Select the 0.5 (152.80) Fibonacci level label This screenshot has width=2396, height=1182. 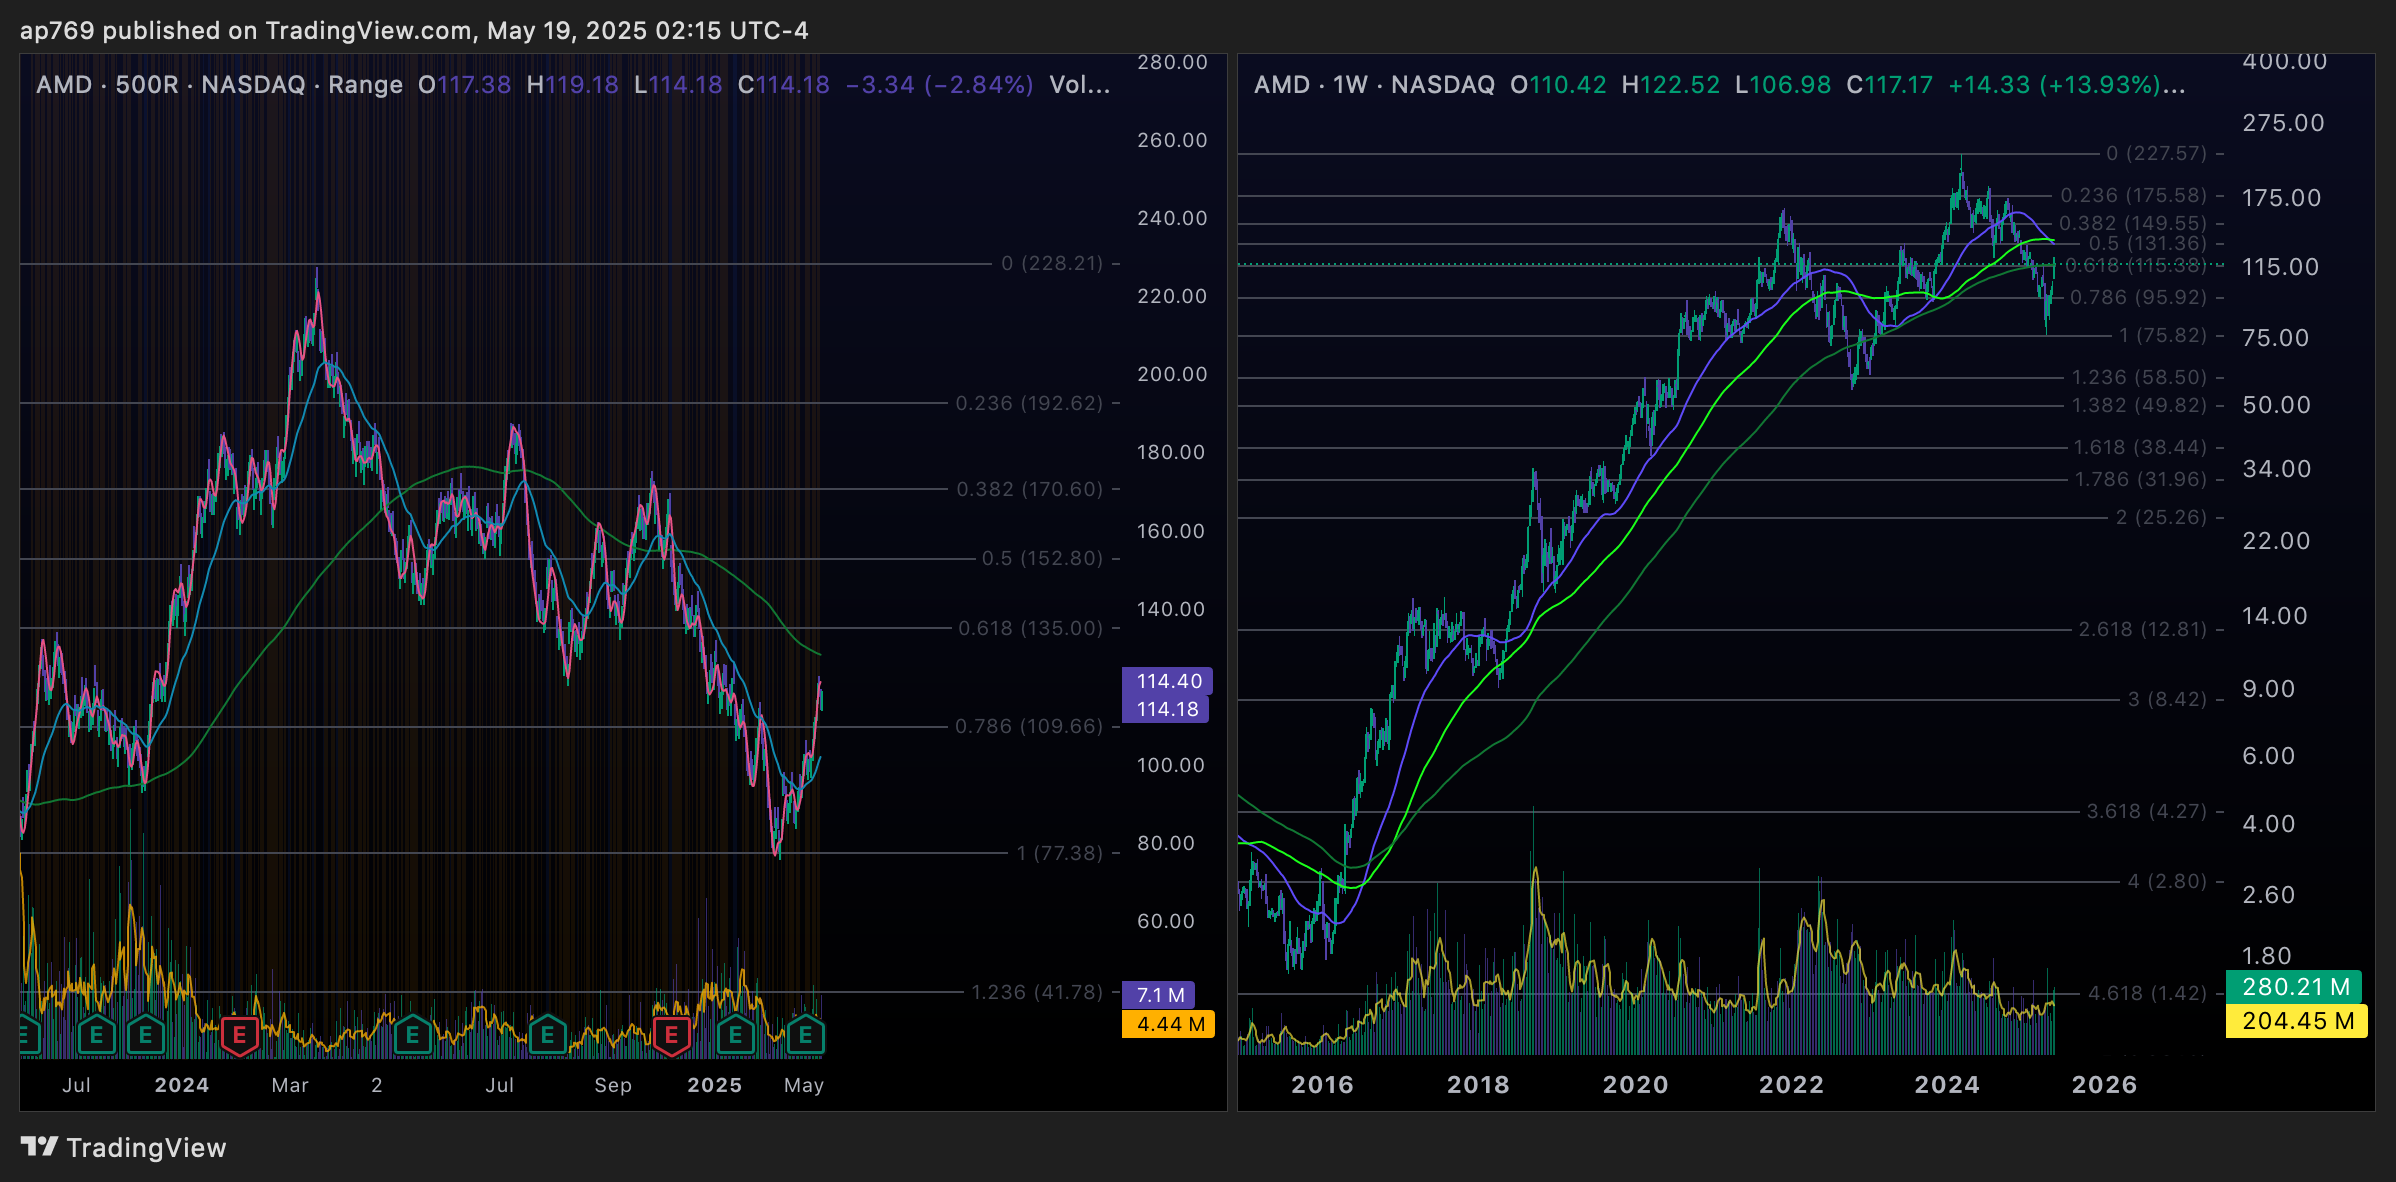[1042, 558]
